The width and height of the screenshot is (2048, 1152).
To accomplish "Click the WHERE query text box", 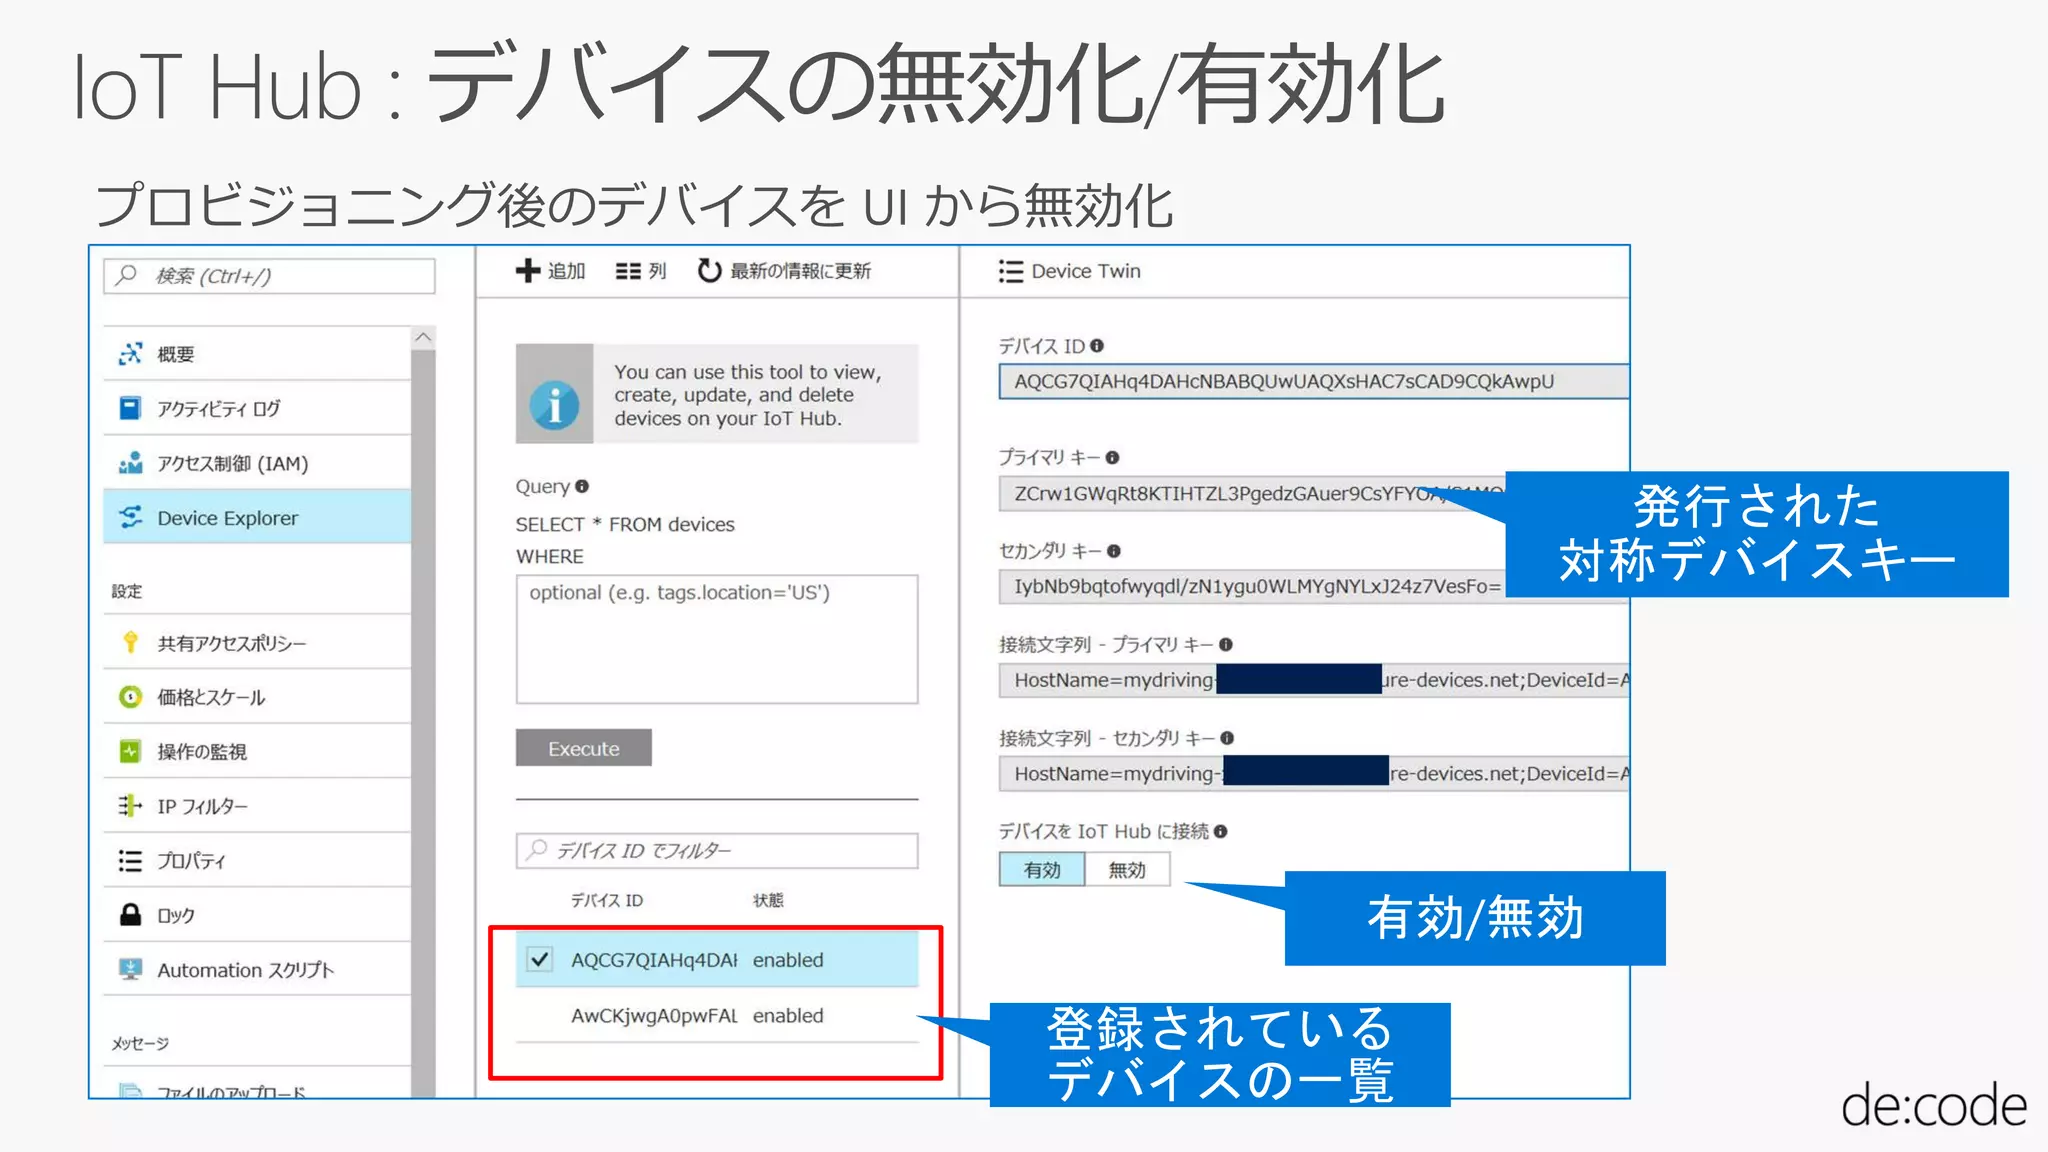I will [716, 638].
